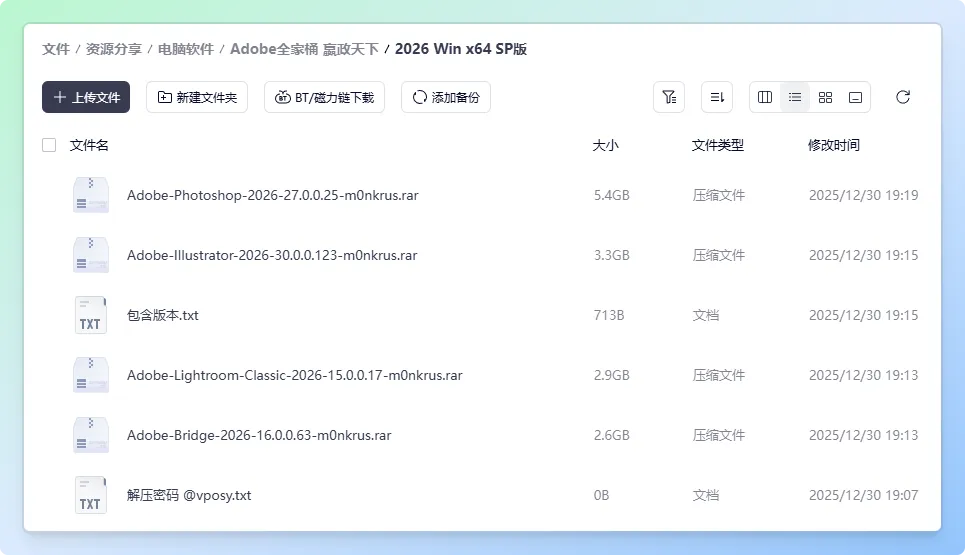Click 2025/12/30 19:15 in Illustrator row
The height and width of the screenshot is (555, 965).
pos(863,255)
